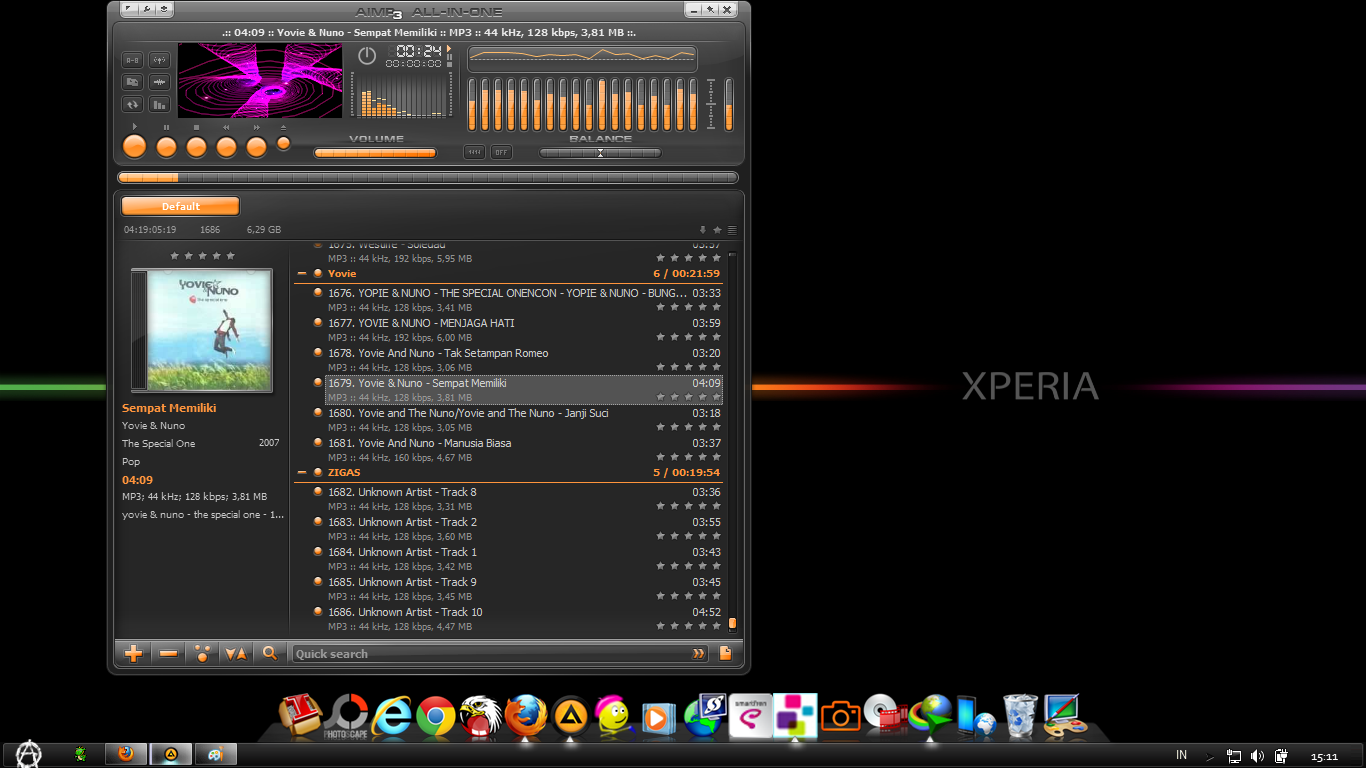Screen dimensions: 1366x768
Task: Collapse the ZIGAS group
Action: pyautogui.click(x=302, y=472)
